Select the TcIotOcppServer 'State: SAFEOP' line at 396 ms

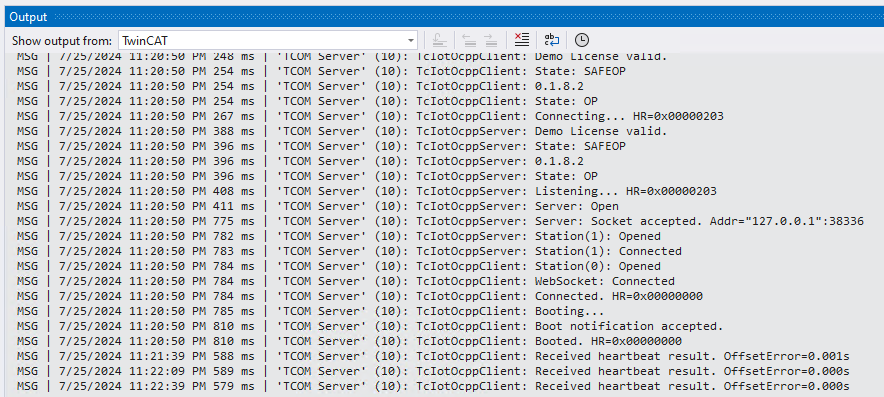321,146
